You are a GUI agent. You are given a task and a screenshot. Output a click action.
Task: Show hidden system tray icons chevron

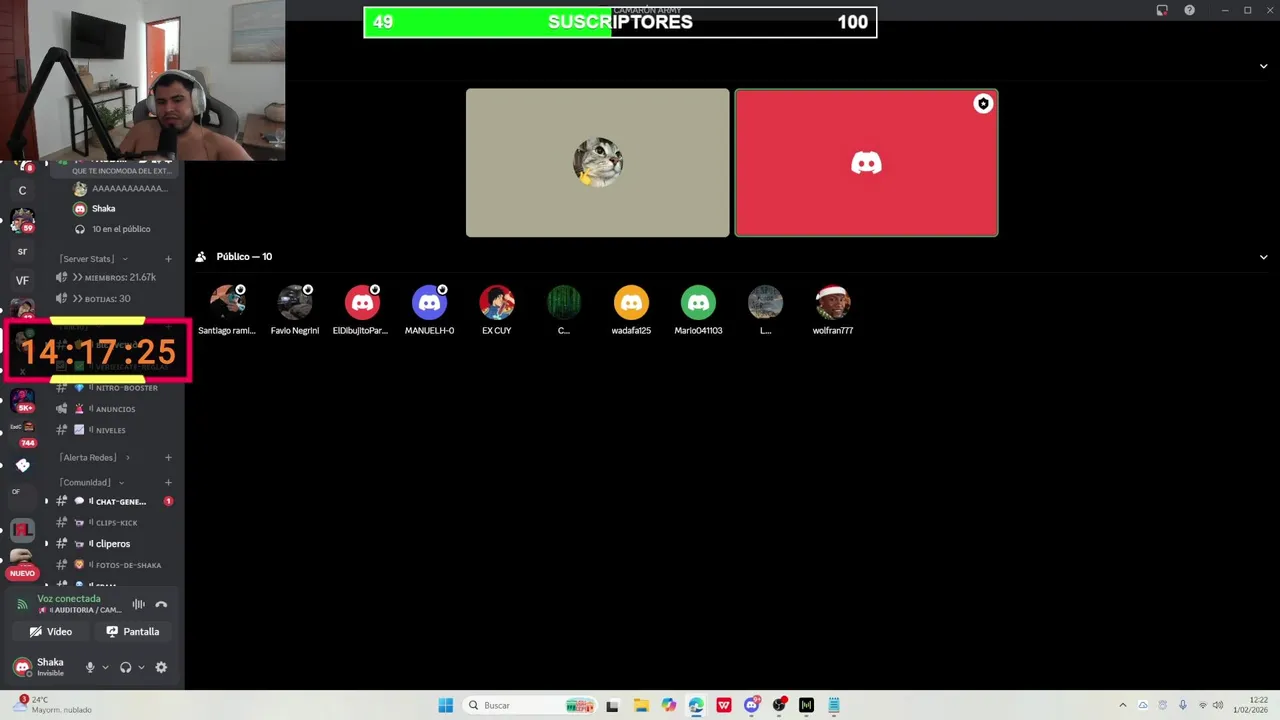[x=1122, y=705]
